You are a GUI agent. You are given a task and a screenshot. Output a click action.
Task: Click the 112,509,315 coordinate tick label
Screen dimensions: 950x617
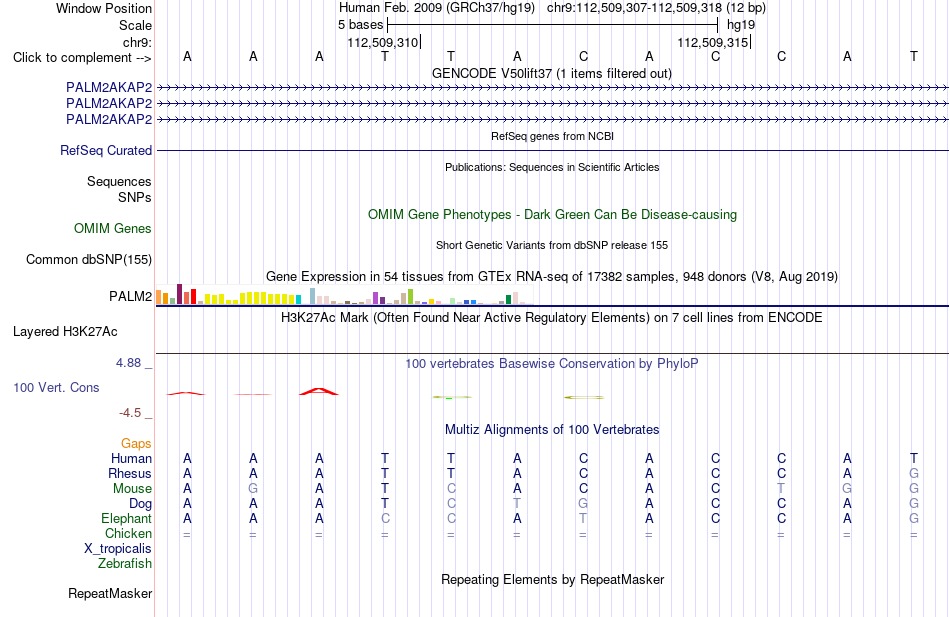(x=712, y=42)
